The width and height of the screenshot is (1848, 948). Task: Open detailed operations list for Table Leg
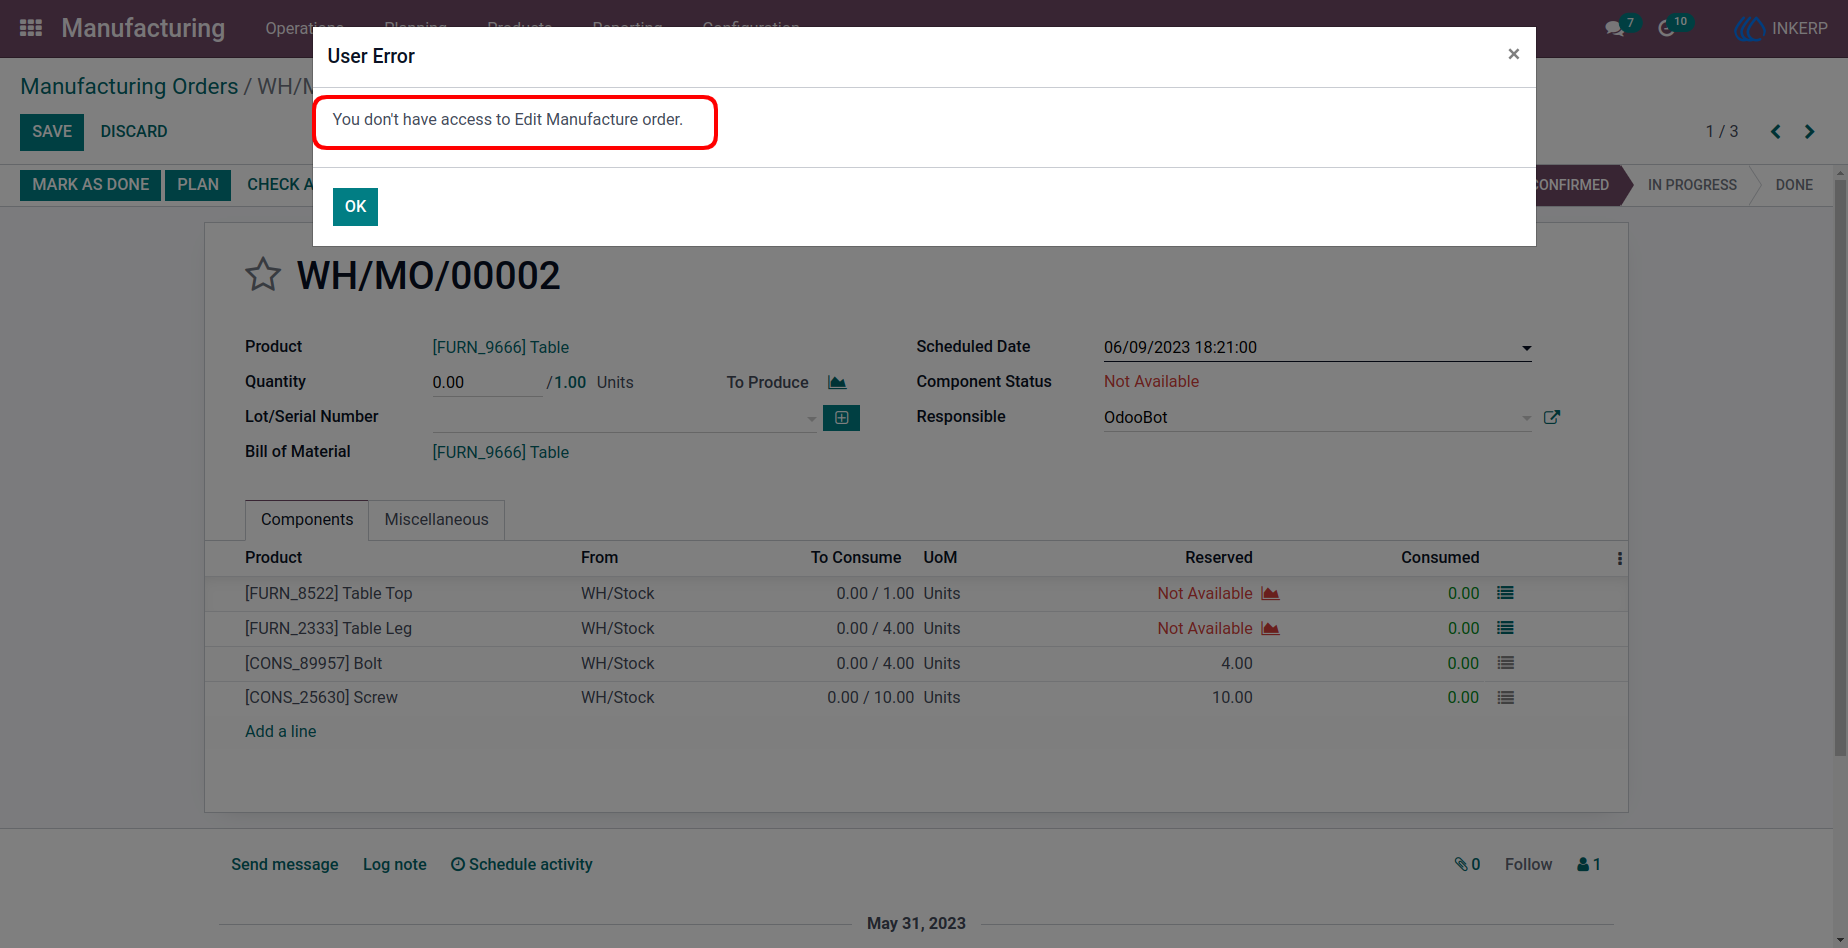click(1505, 628)
